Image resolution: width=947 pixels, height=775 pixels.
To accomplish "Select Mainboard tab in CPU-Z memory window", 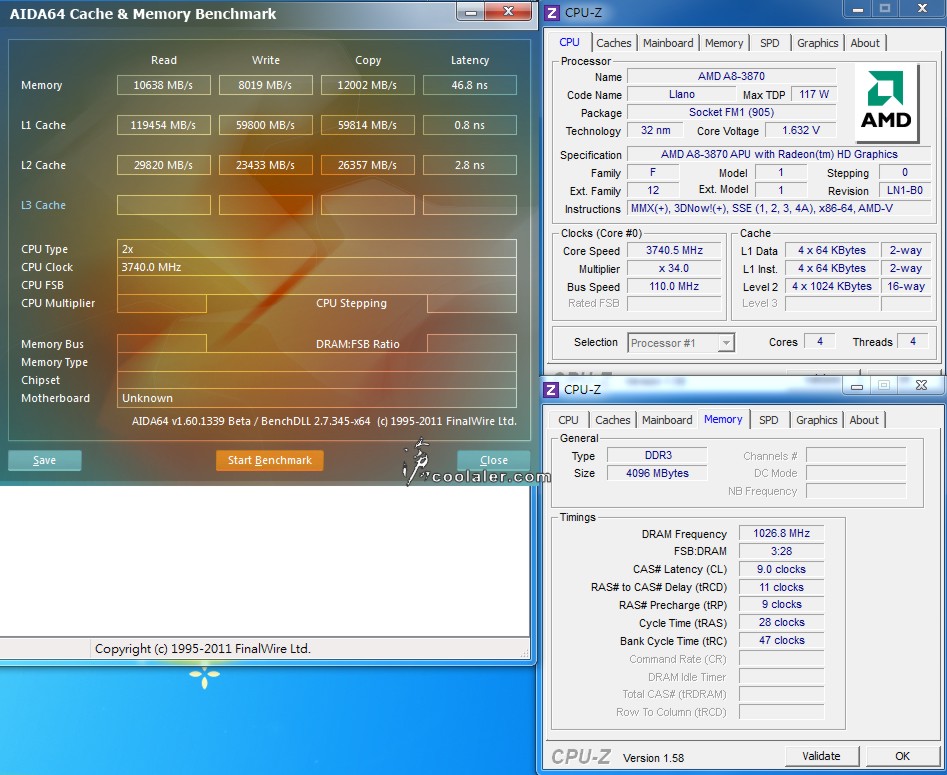I will click(x=667, y=420).
